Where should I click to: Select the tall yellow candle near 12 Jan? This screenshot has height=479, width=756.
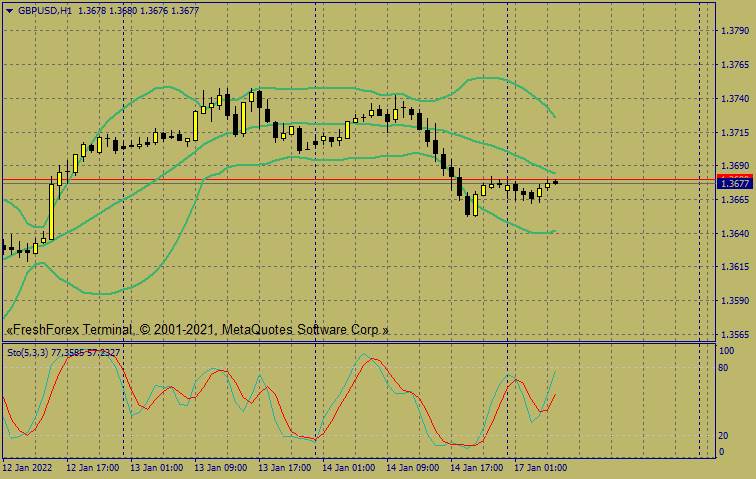(51, 210)
